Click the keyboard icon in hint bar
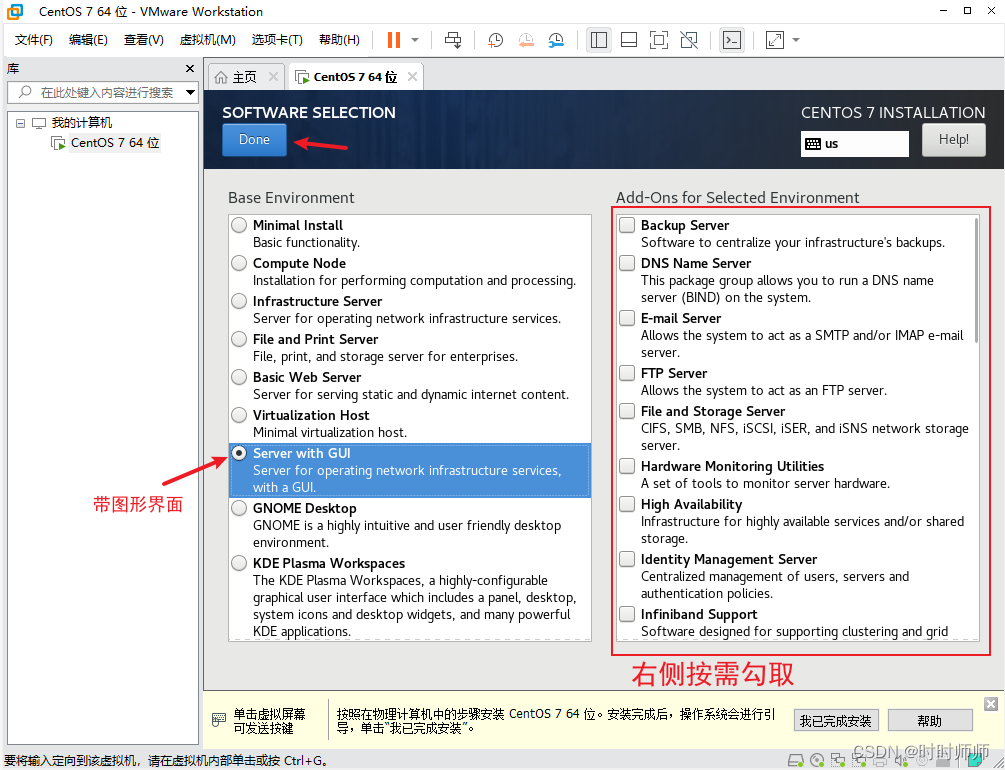This screenshot has height=770, width=1005. click(219, 719)
